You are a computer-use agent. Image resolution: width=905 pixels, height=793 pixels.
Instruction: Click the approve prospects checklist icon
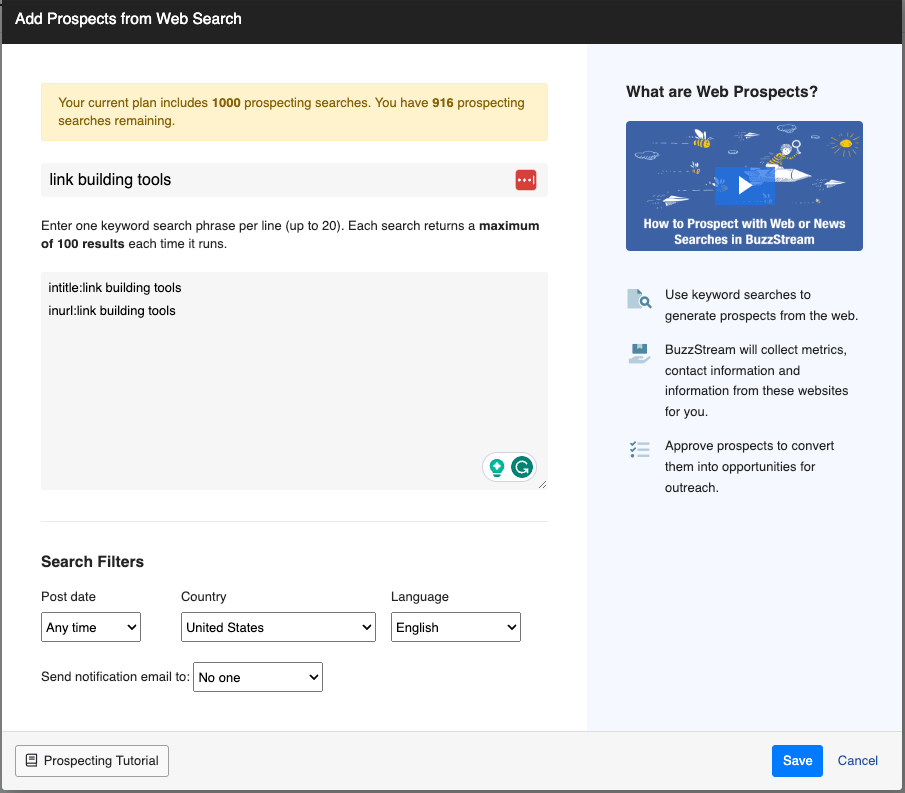[x=639, y=449]
